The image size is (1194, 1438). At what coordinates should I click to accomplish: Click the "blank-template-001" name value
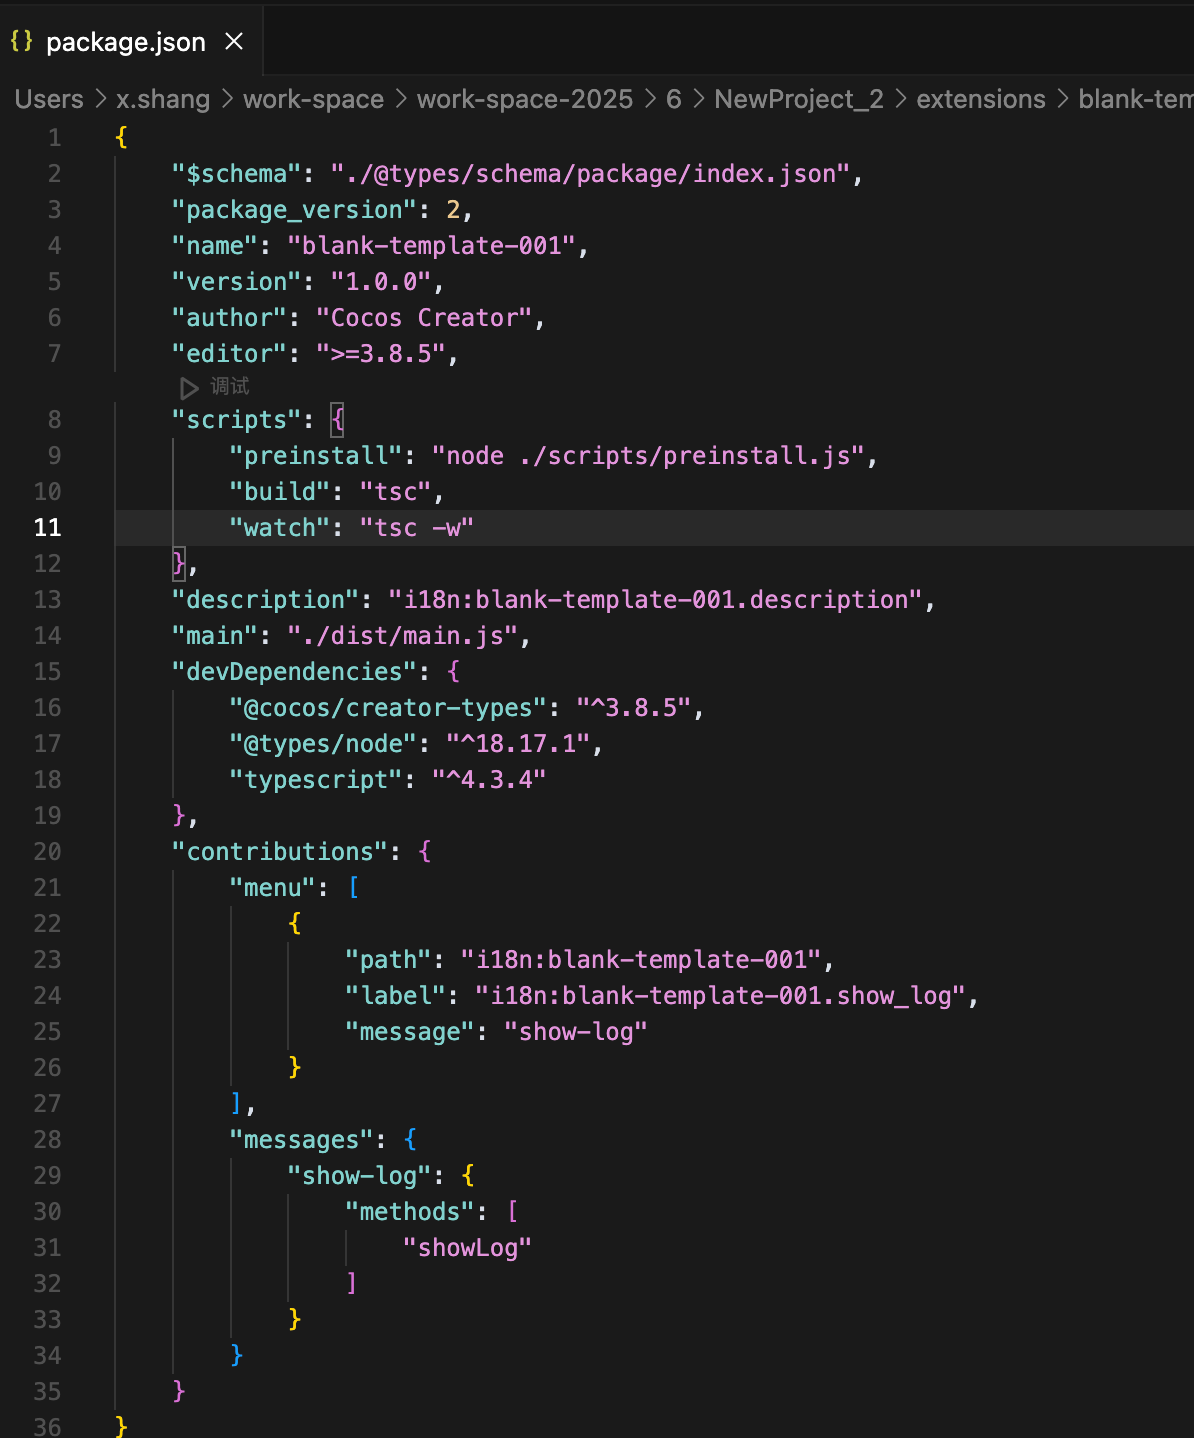point(432,245)
